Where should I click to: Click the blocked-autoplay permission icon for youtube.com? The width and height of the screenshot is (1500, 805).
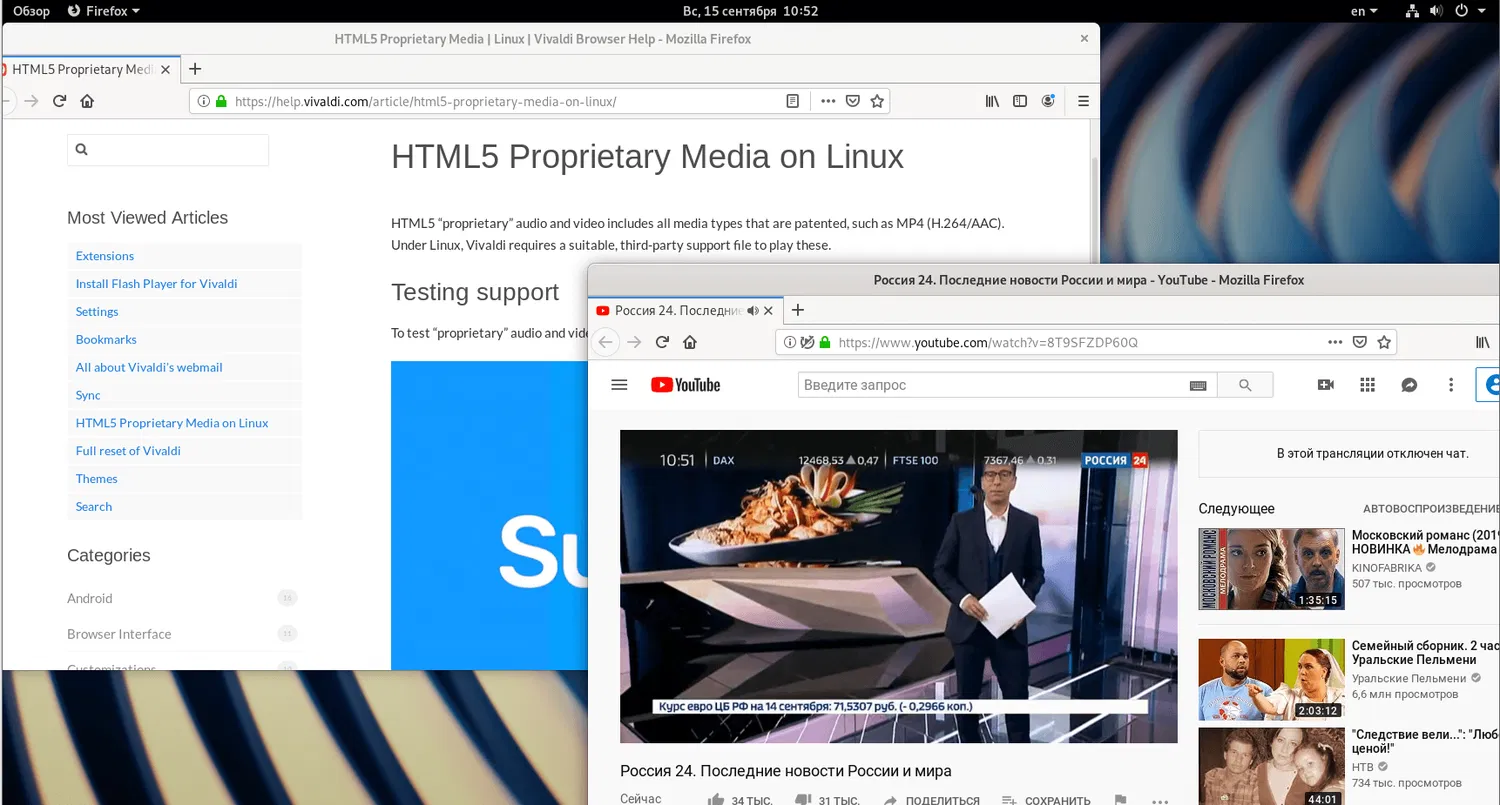pos(806,342)
